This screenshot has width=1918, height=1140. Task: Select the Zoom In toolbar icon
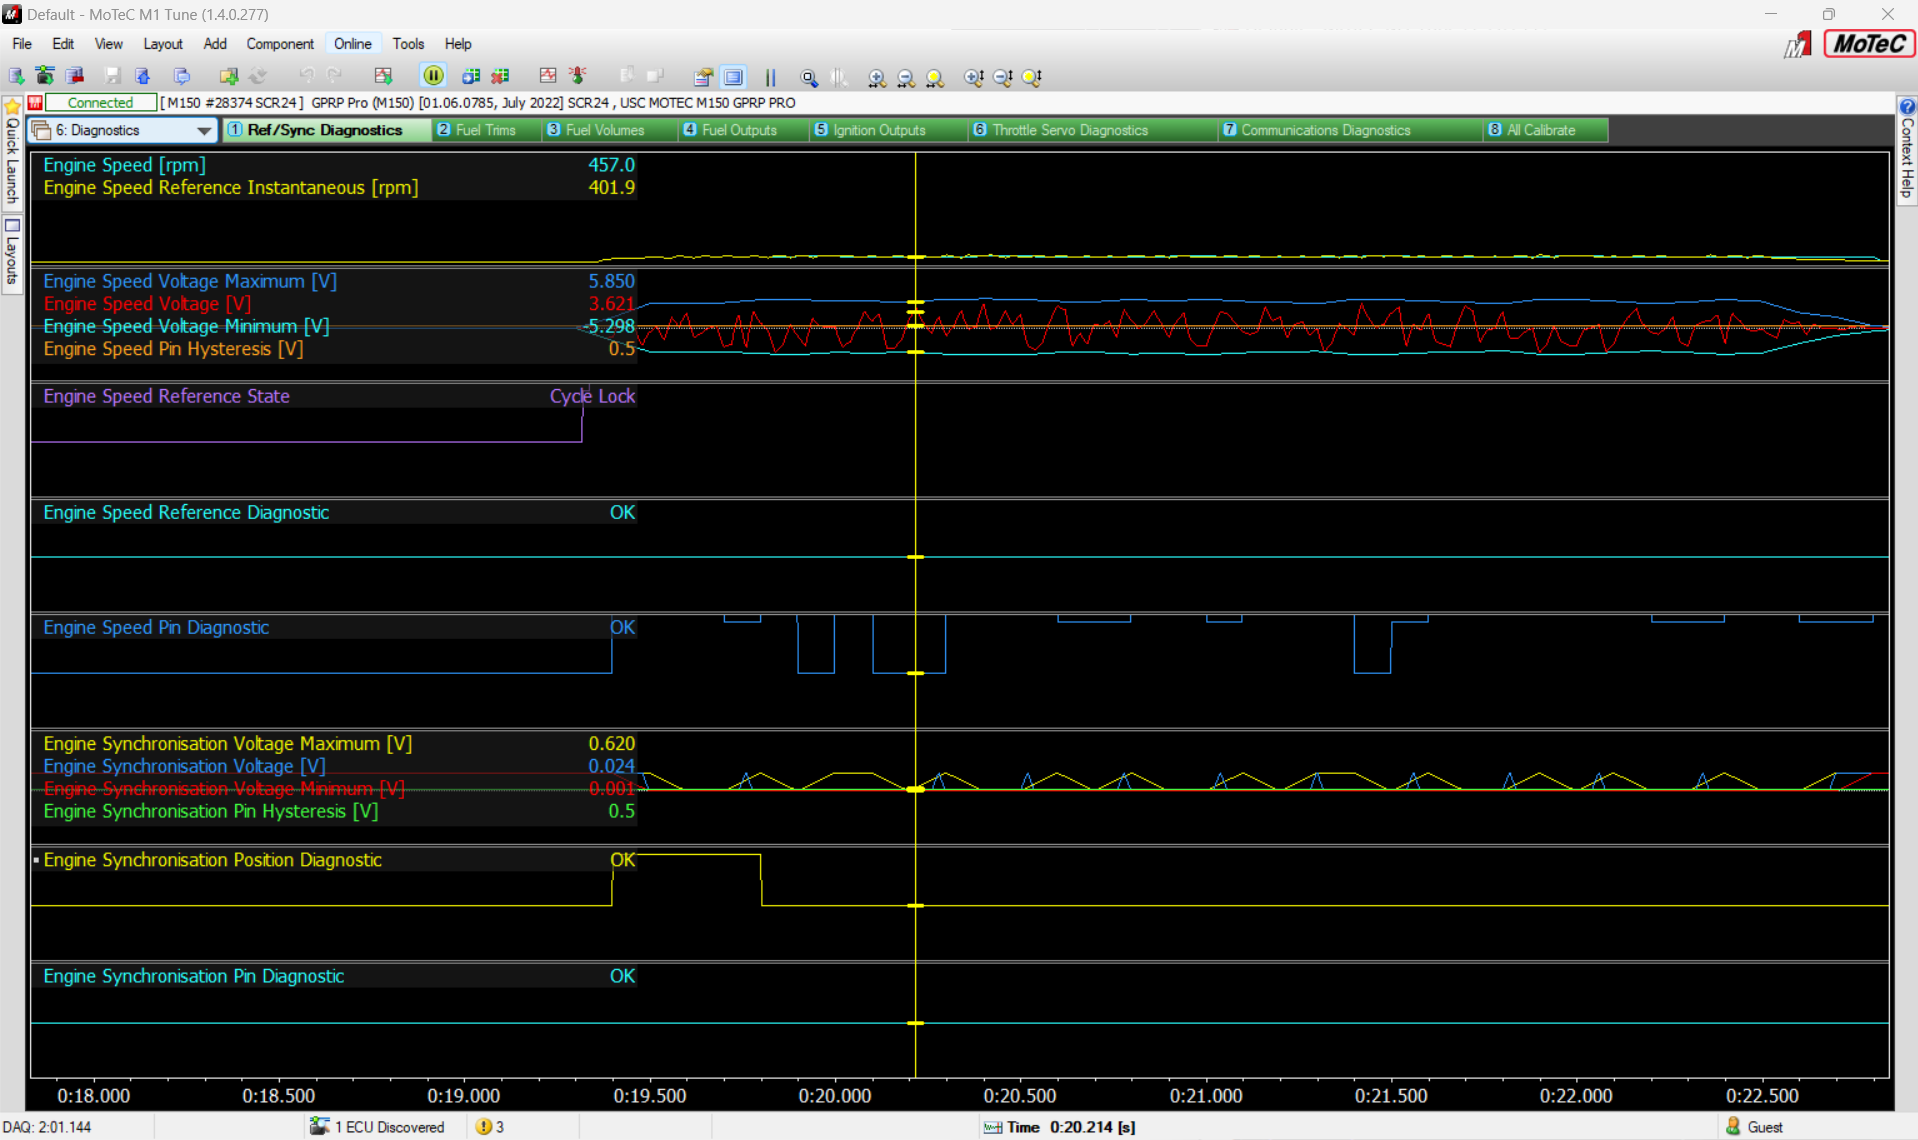(876, 77)
